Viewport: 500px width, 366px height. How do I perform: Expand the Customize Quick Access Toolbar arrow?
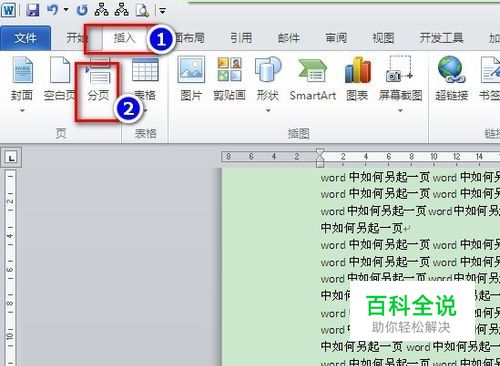coord(162,11)
